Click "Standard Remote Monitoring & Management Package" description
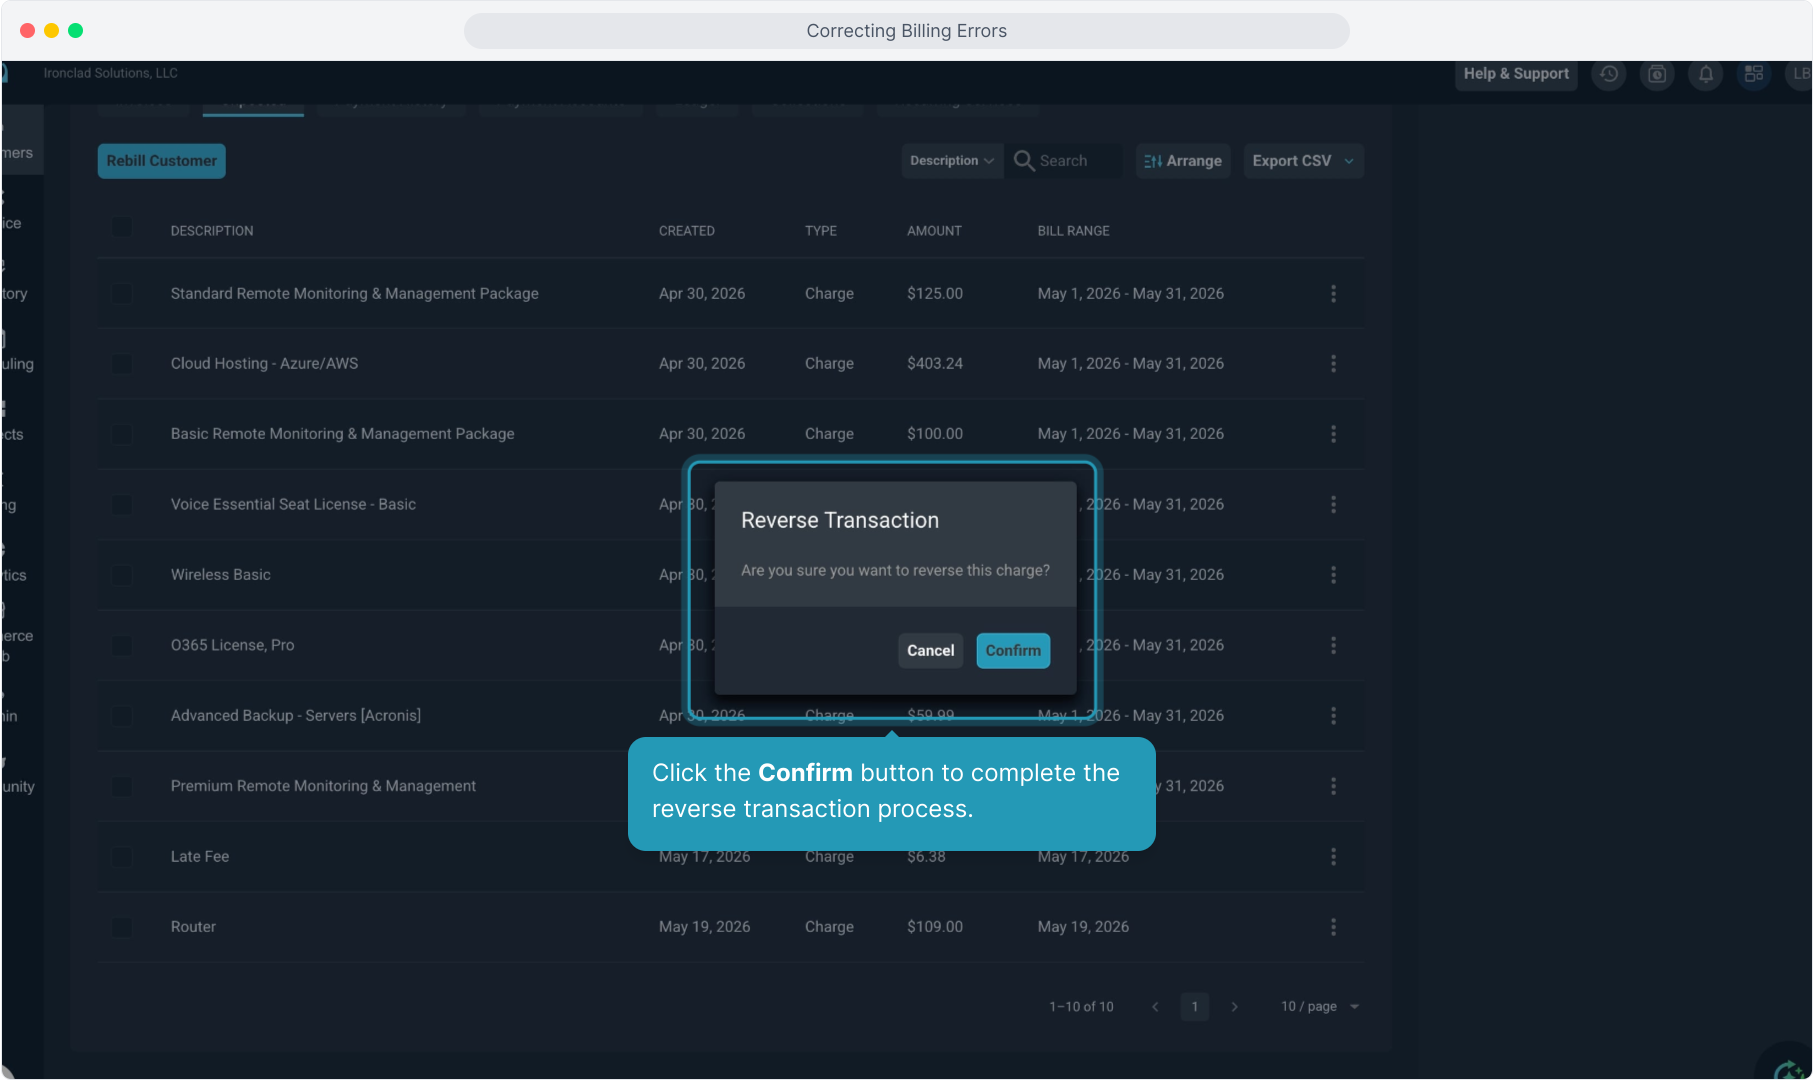Image resolution: width=1814 pixels, height=1080 pixels. point(355,294)
